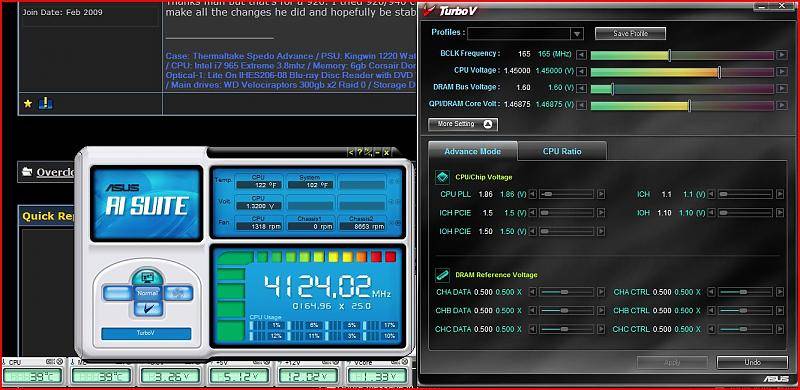Click the monitor icon above Normal in AI Suite
Screen dimensions: 800x390
pos(147,278)
